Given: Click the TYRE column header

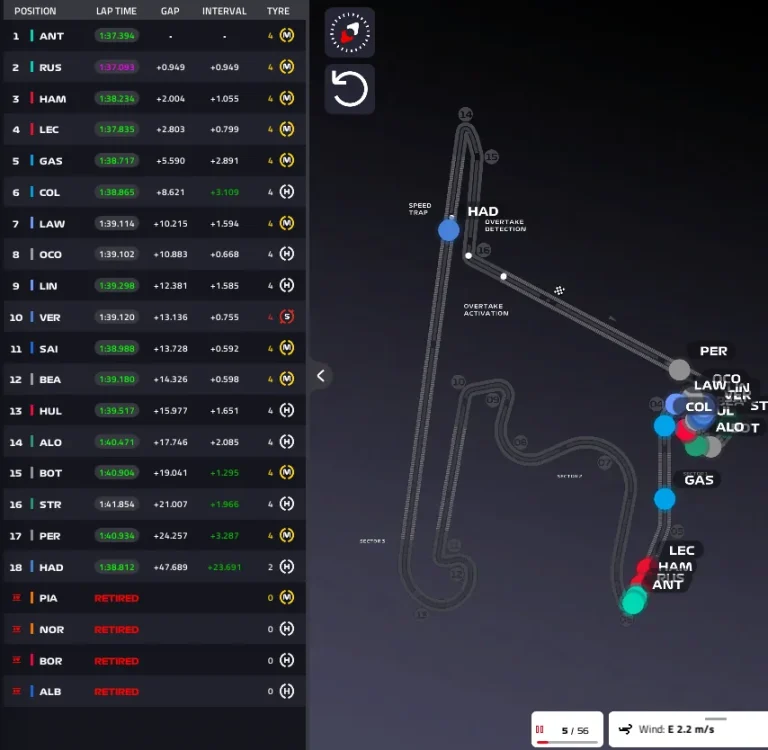Looking at the screenshot, I should click(x=278, y=11).
